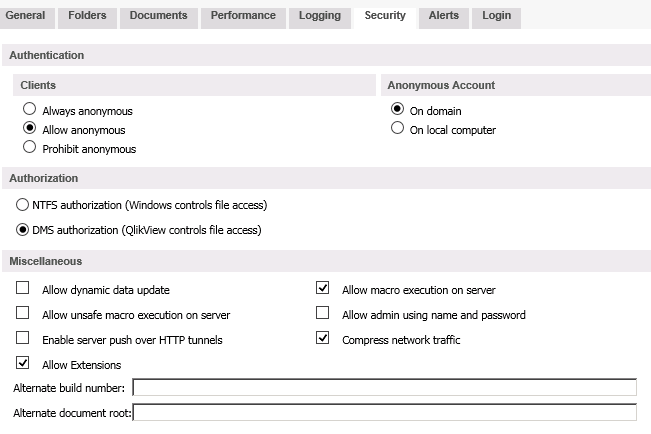Switch to the General tab
651x434 pixels.
[x=26, y=15]
